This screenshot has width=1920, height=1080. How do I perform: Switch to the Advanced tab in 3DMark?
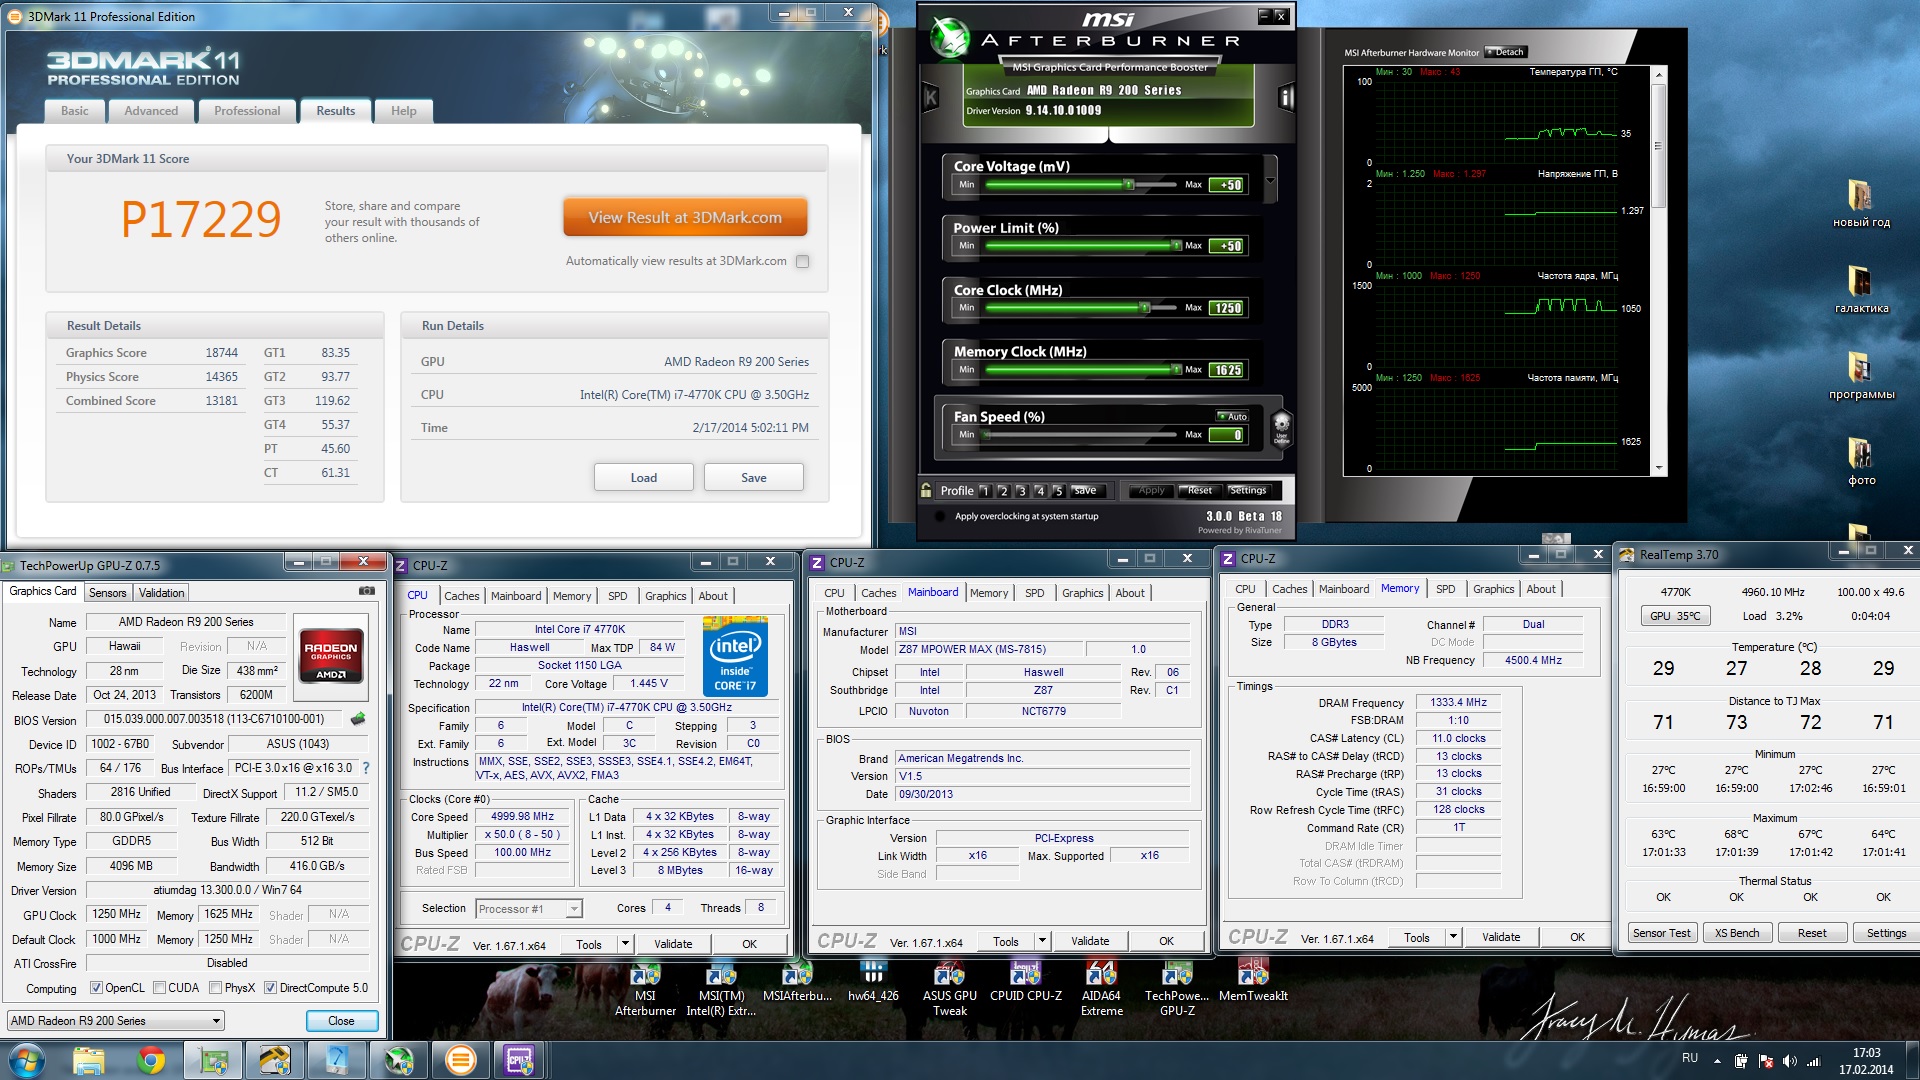tap(151, 111)
